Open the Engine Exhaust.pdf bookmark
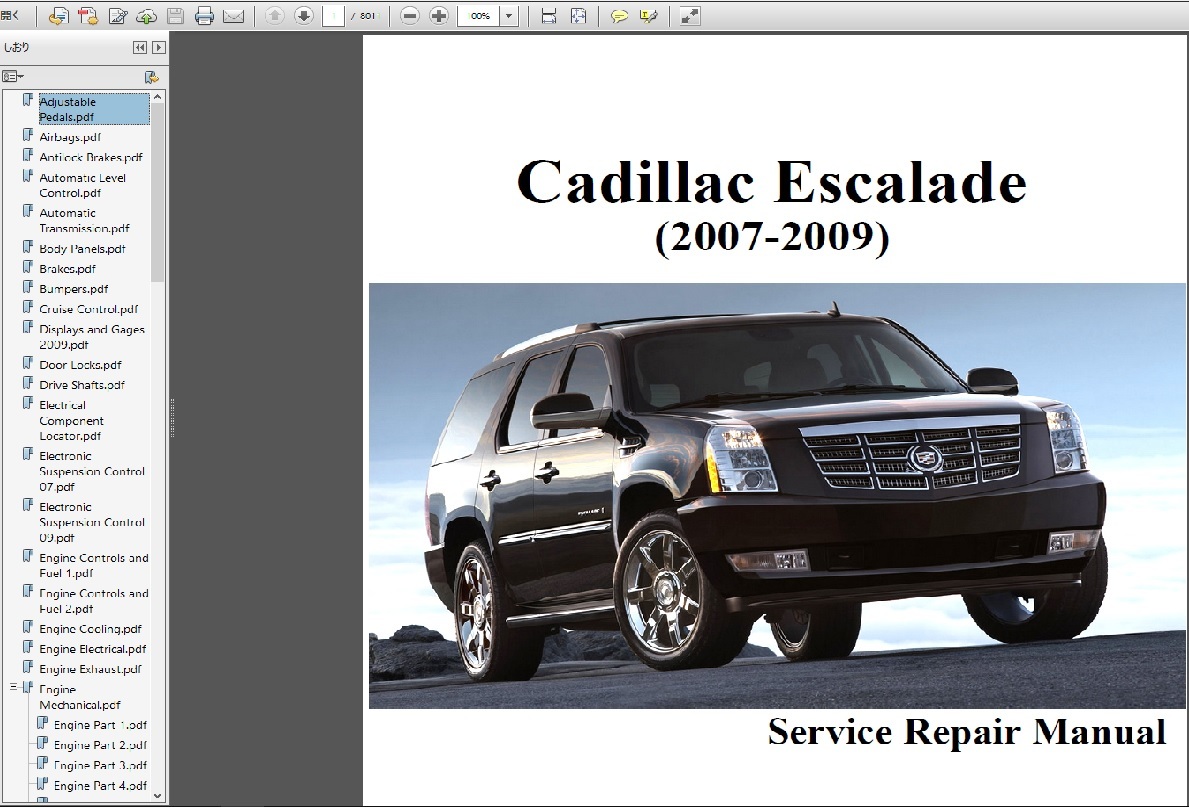The width and height of the screenshot is (1189, 807). (90, 670)
